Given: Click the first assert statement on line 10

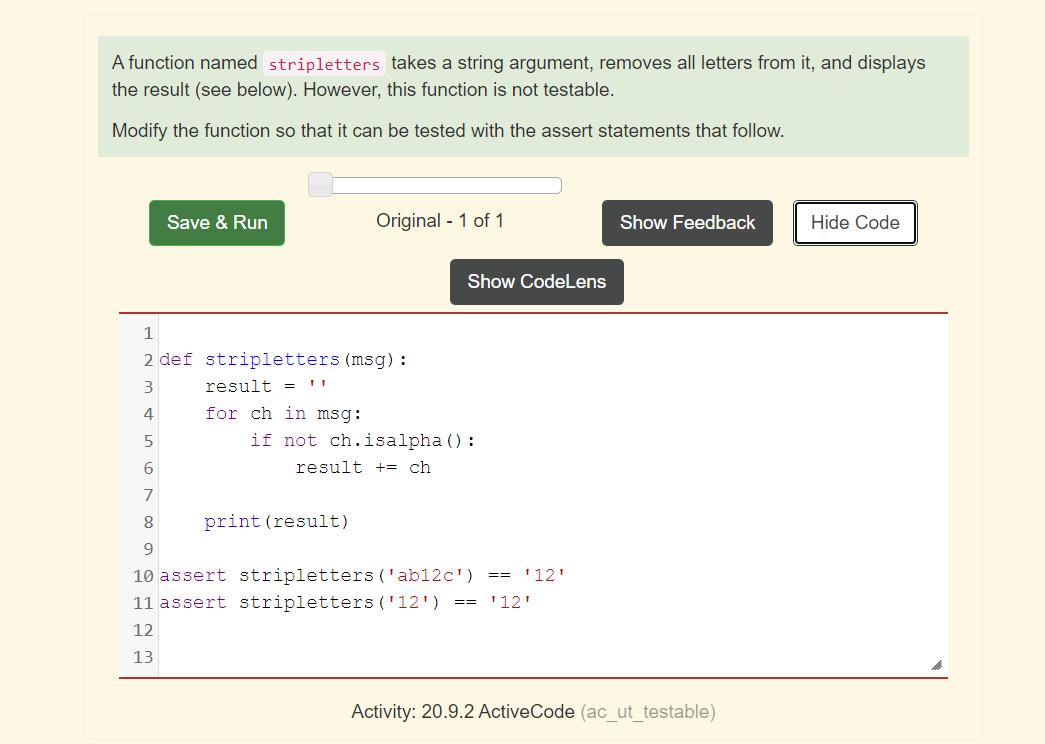Looking at the screenshot, I should click(364, 575).
